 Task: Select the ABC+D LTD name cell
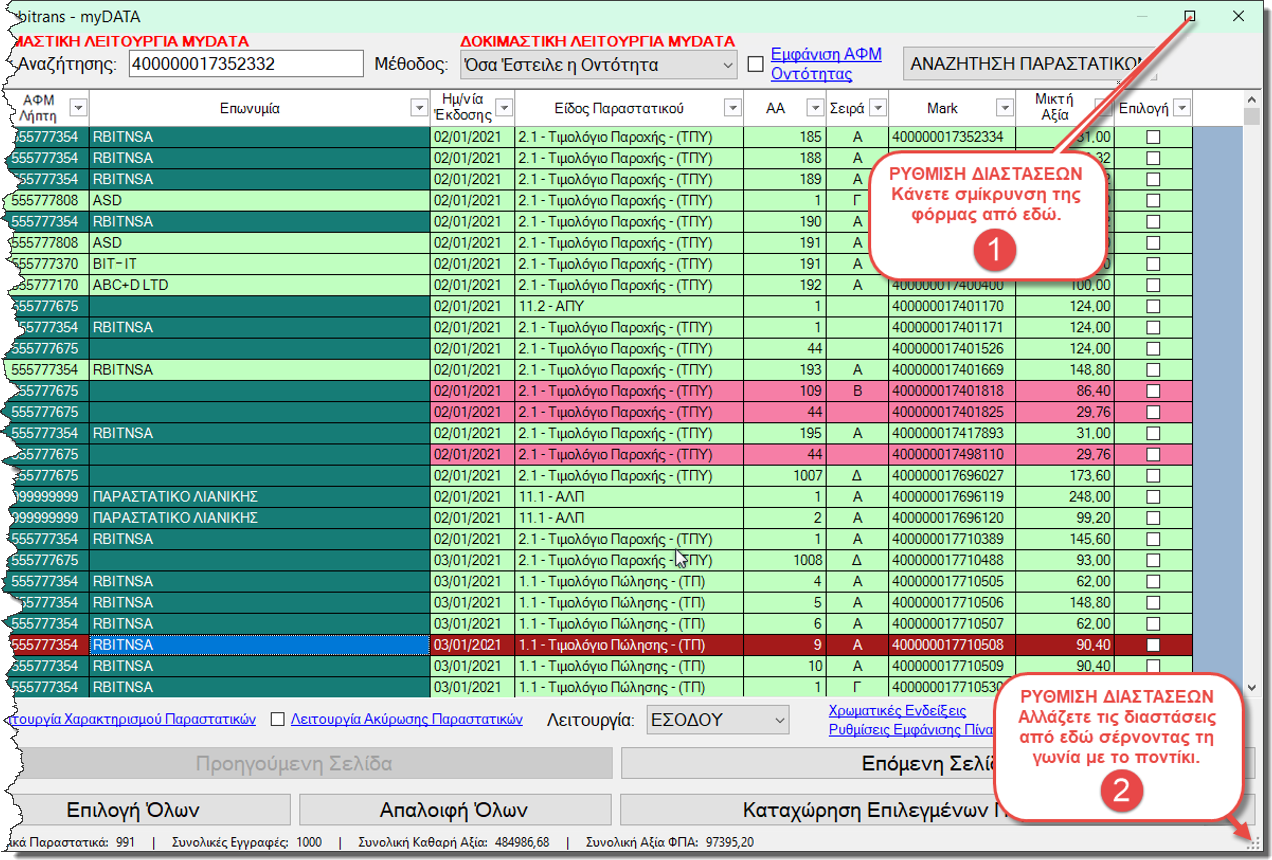click(x=259, y=285)
